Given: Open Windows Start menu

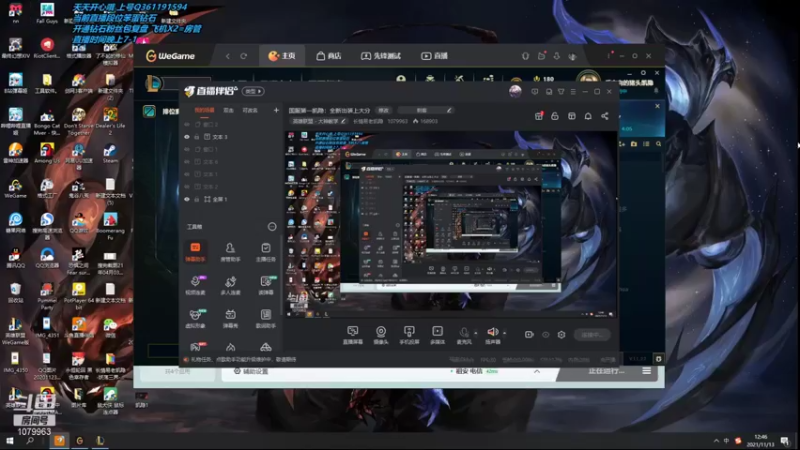Looking at the screenshot, I should 9,440.
